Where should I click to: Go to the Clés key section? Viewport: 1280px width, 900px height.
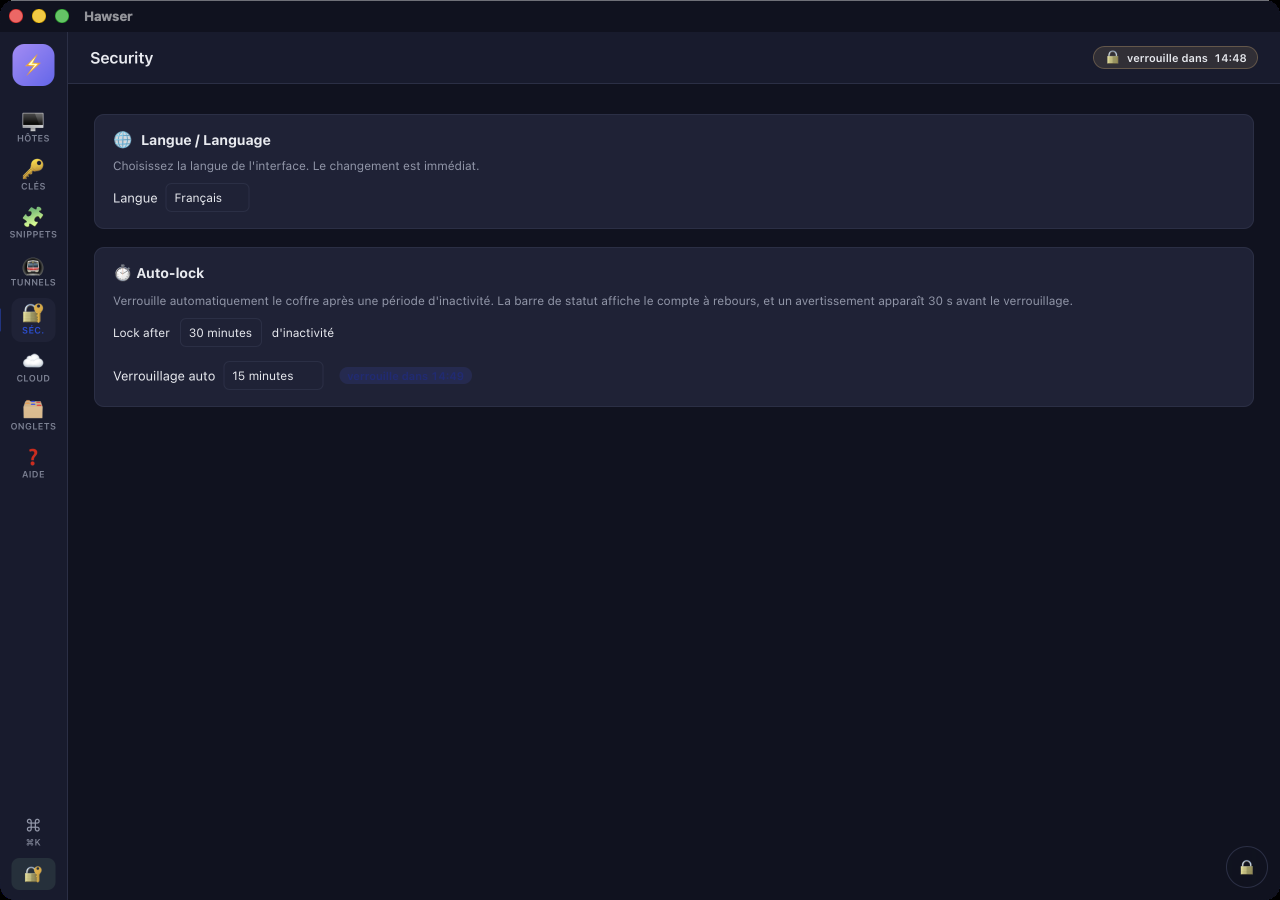click(33, 175)
